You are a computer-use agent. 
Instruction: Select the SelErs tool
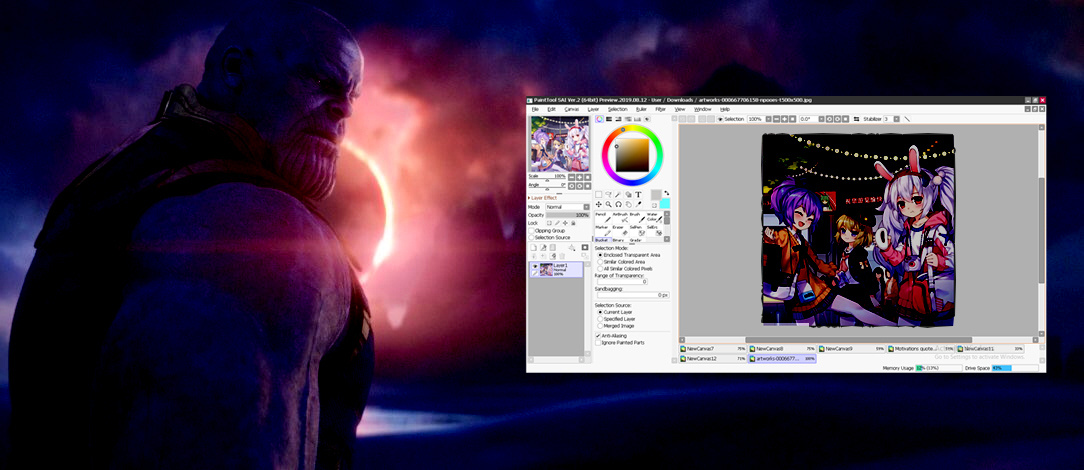(655, 232)
